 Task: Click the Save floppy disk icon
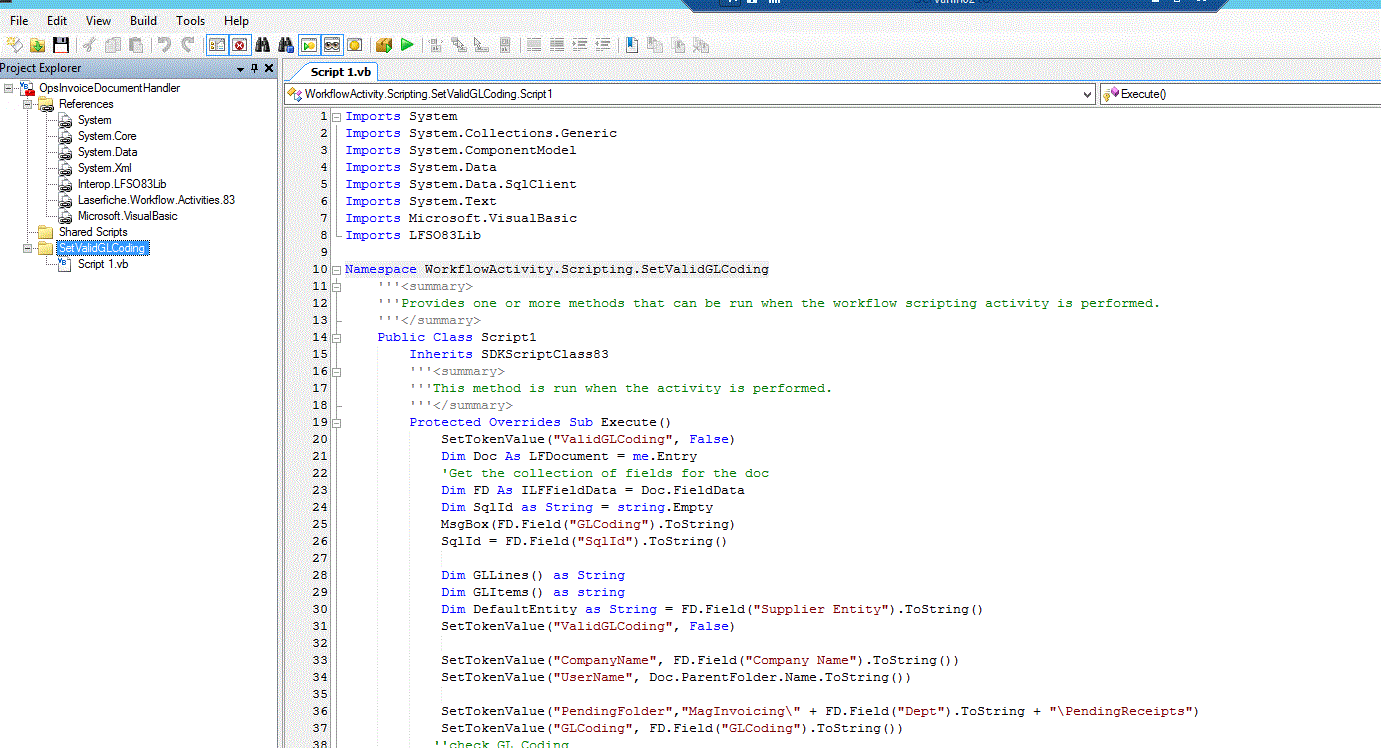tap(61, 45)
